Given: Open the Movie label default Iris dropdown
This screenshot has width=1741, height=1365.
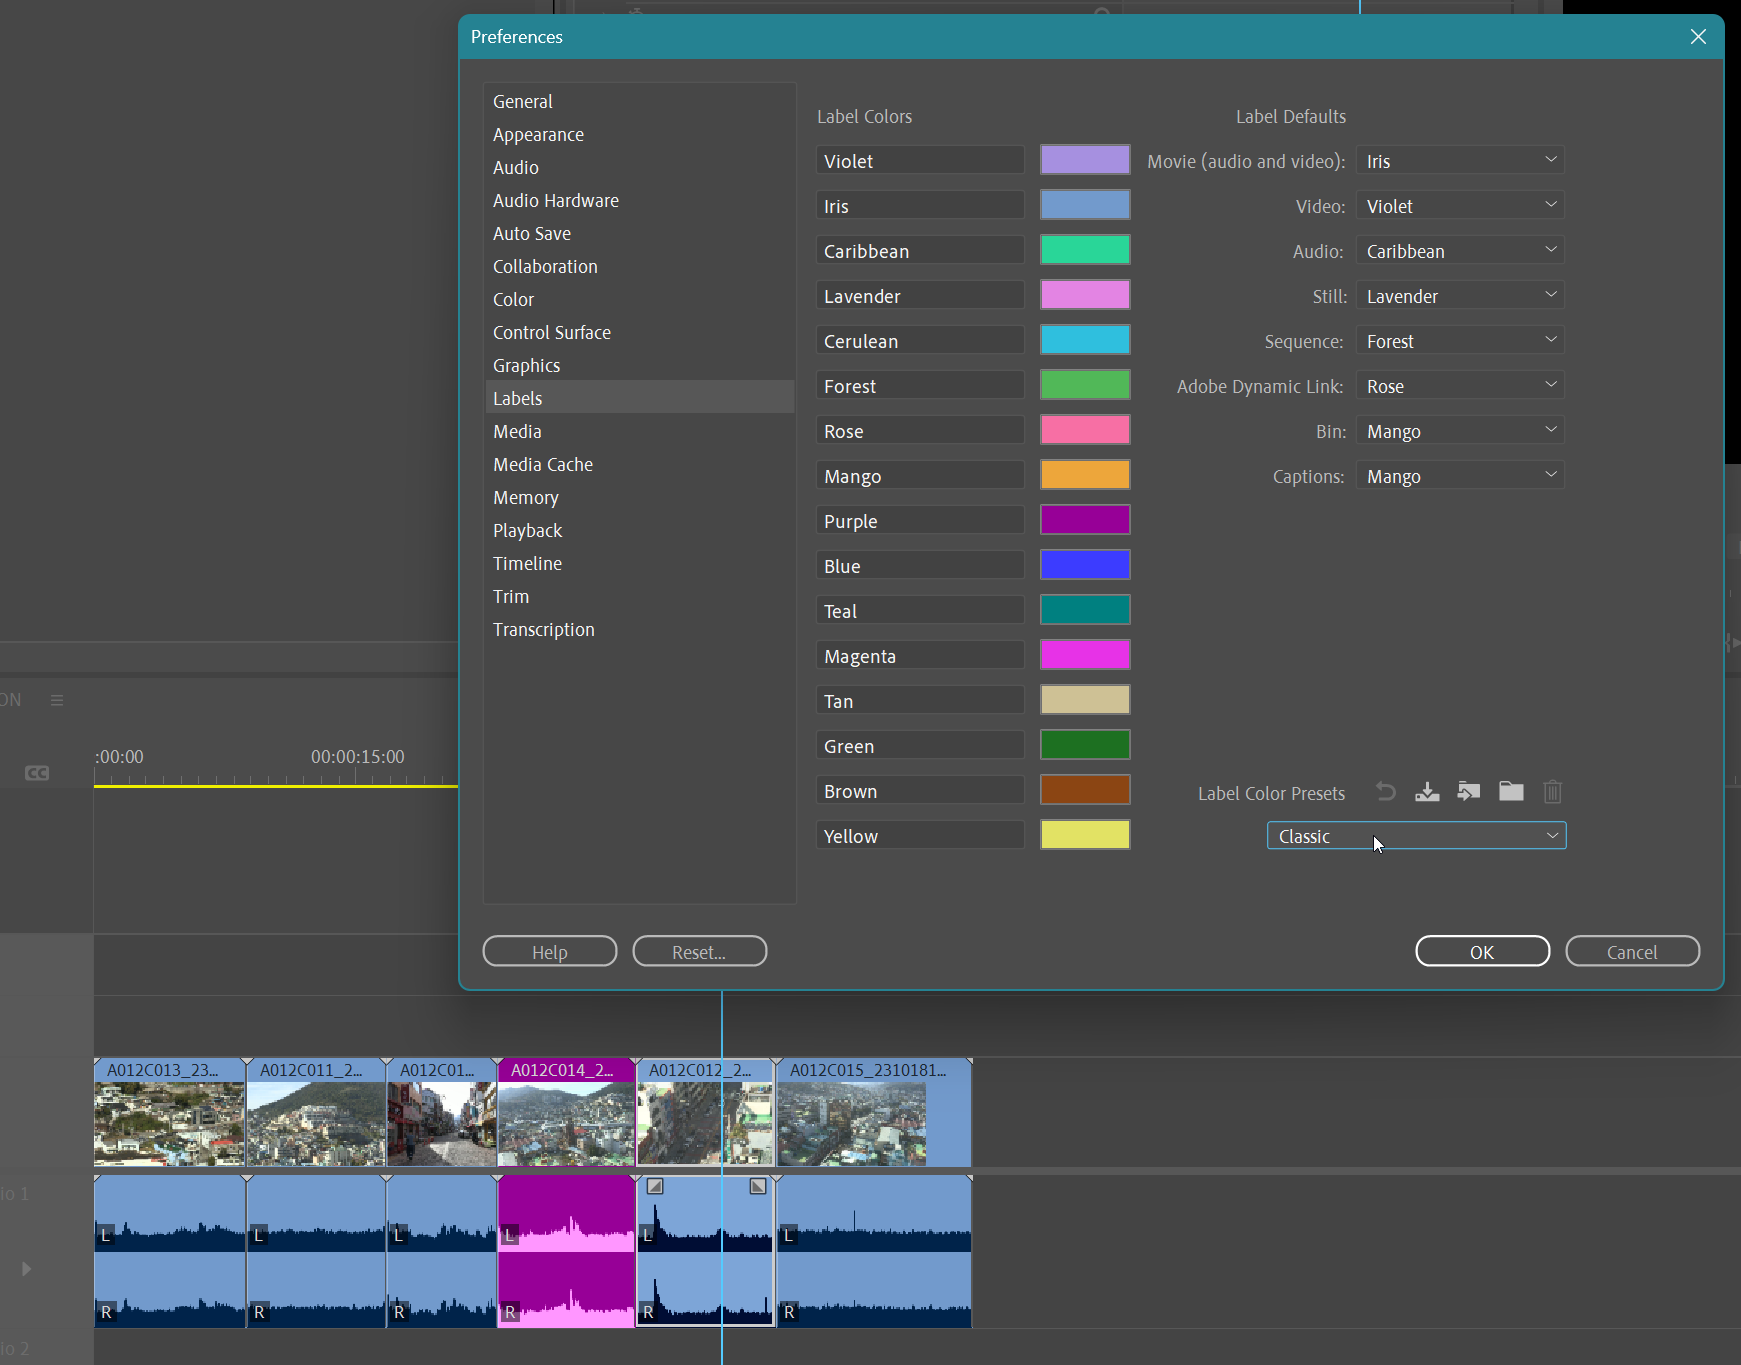Looking at the screenshot, I should (x=1458, y=160).
